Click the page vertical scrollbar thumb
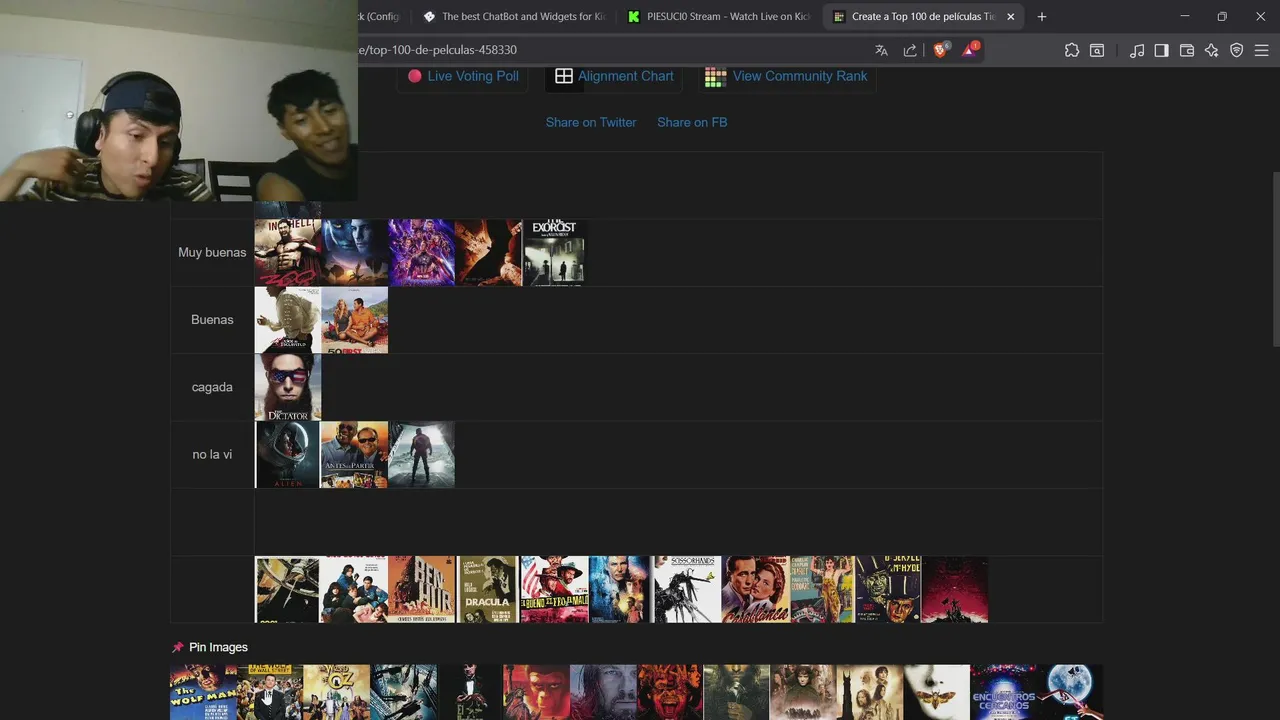This screenshot has height=720, width=1280. pyautogui.click(x=1275, y=260)
